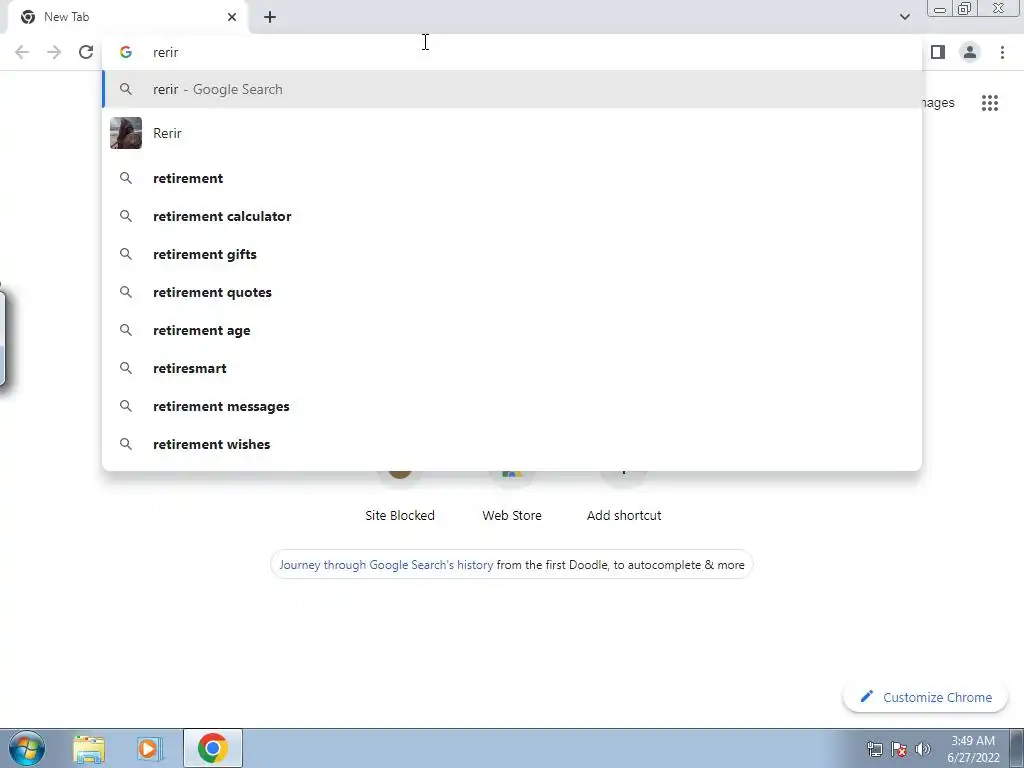
Task: Expand the tab search chevron
Action: [x=904, y=17]
